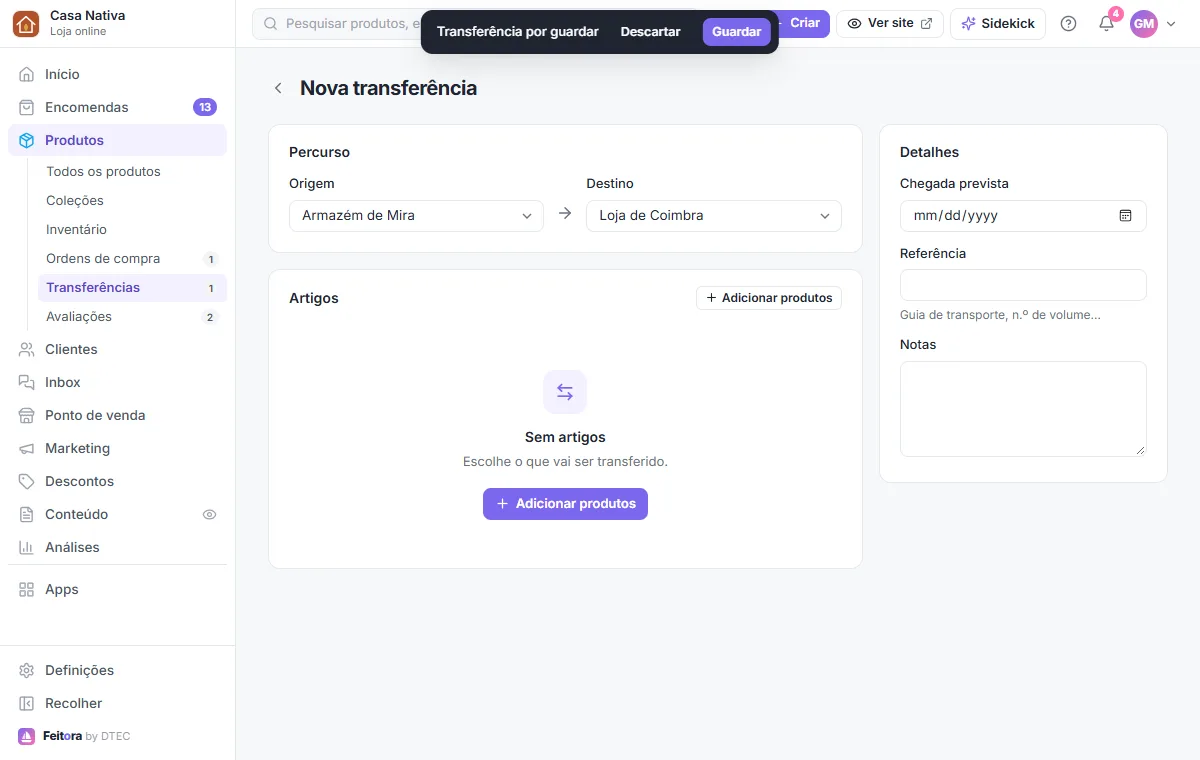Image resolution: width=1200 pixels, height=760 pixels.
Task: Open Apps in the sidebar
Action: pyautogui.click(x=117, y=589)
